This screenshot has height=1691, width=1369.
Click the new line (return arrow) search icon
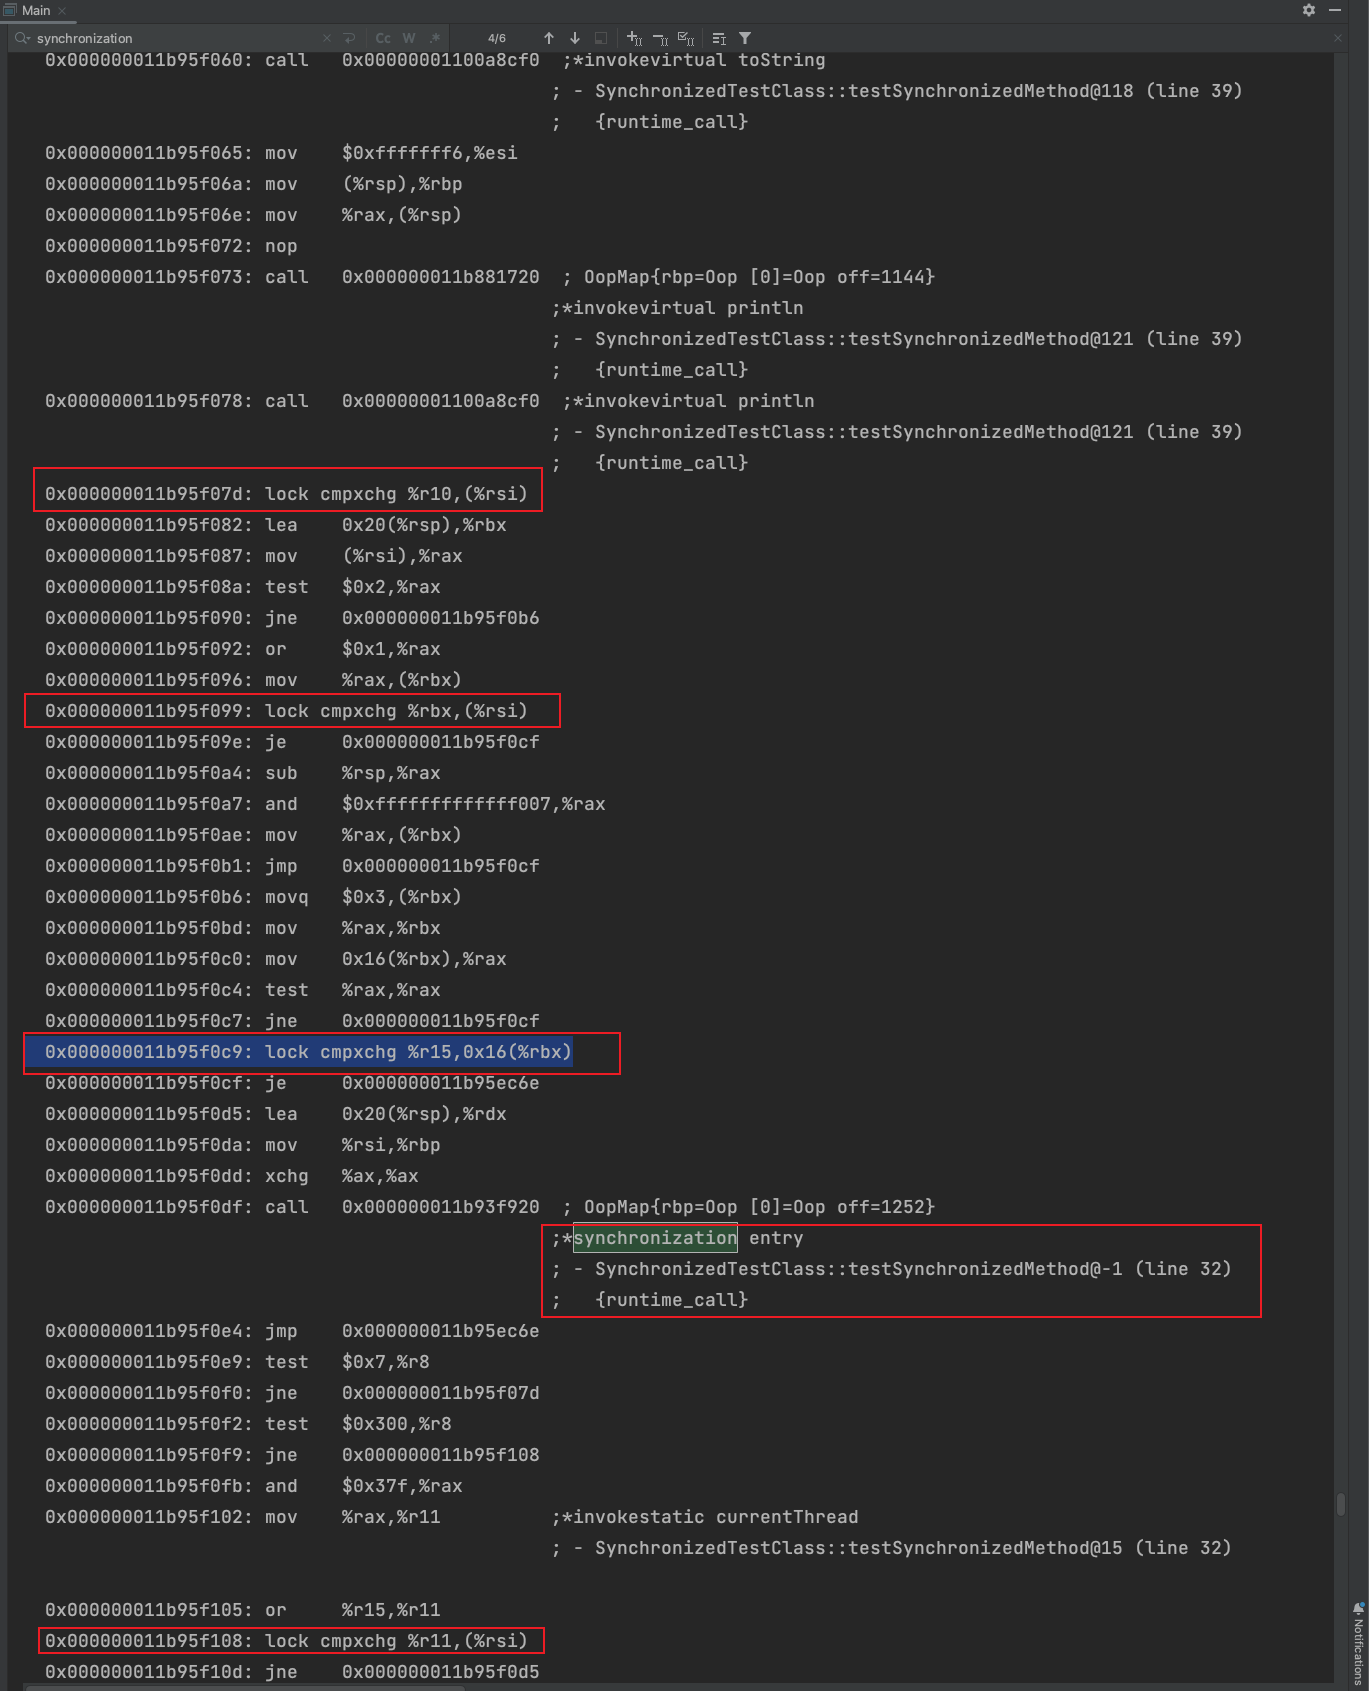pos(349,38)
